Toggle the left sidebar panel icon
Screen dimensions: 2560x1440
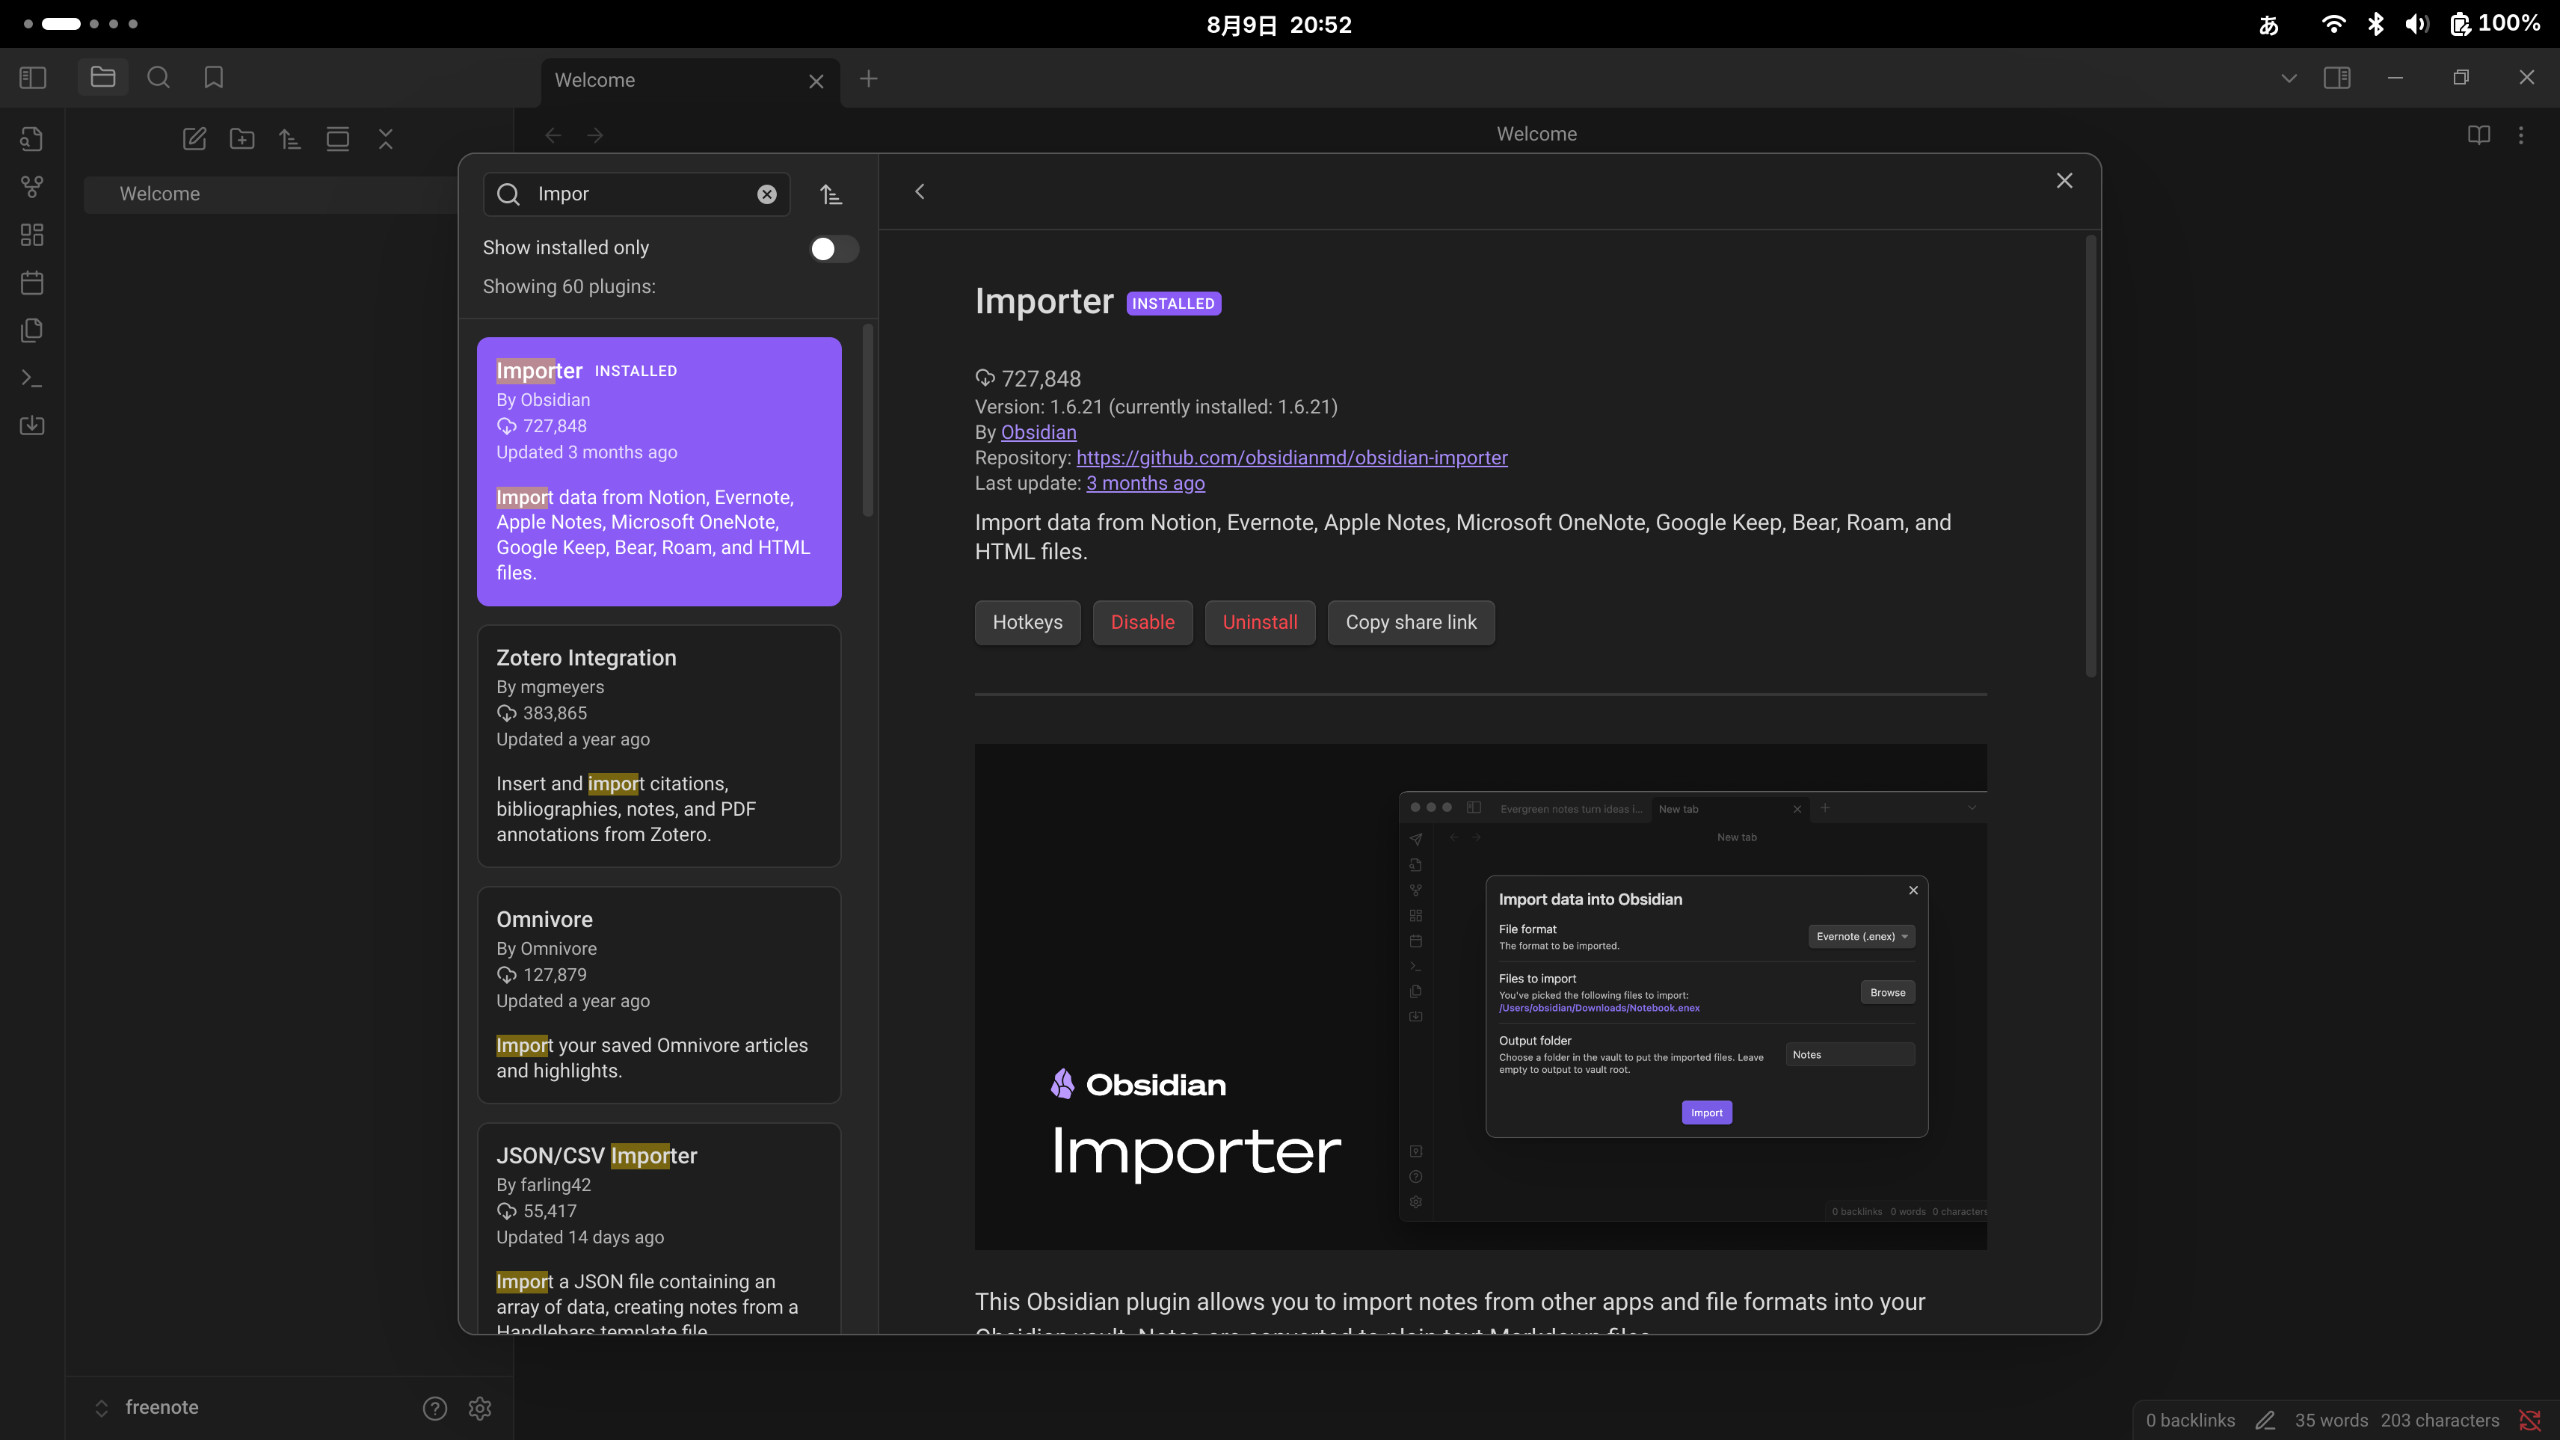(33, 77)
